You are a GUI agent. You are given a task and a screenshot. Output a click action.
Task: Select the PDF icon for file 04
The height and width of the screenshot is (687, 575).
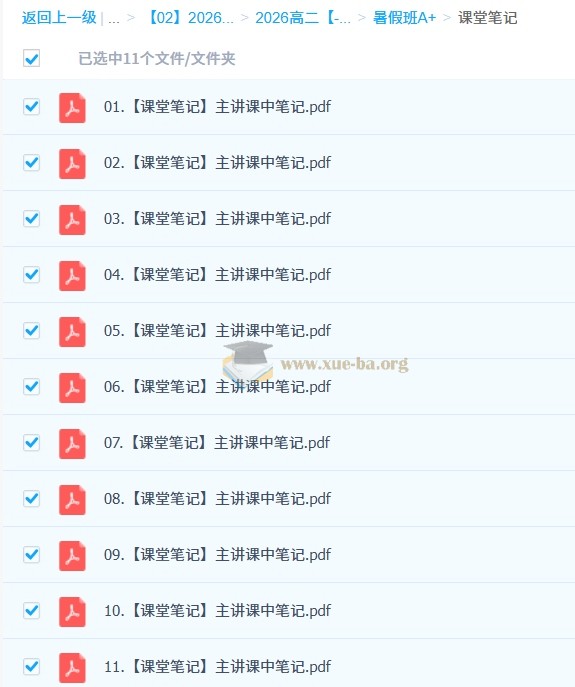point(72,276)
